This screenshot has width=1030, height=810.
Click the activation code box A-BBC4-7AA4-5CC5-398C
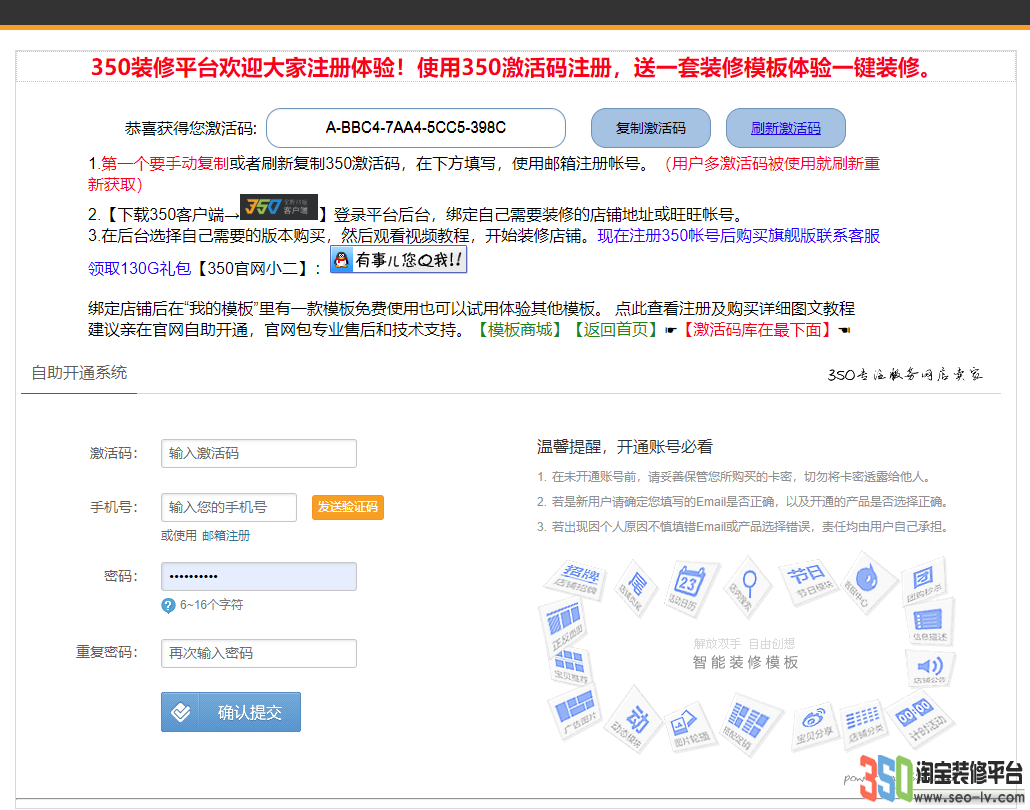pos(416,128)
